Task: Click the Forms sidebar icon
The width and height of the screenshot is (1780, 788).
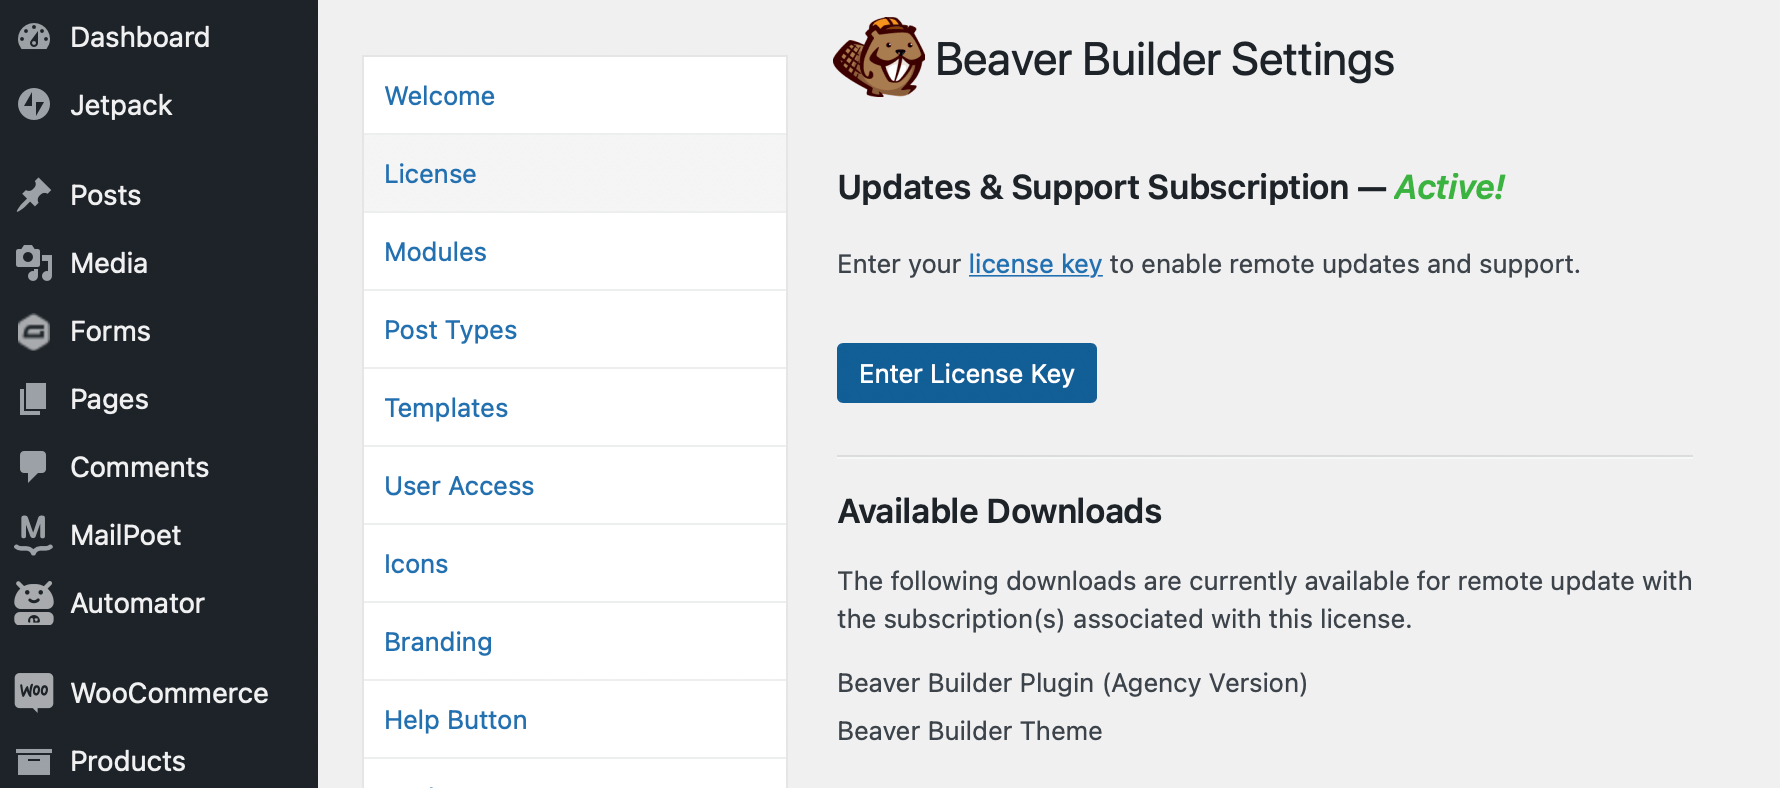Action: (34, 331)
